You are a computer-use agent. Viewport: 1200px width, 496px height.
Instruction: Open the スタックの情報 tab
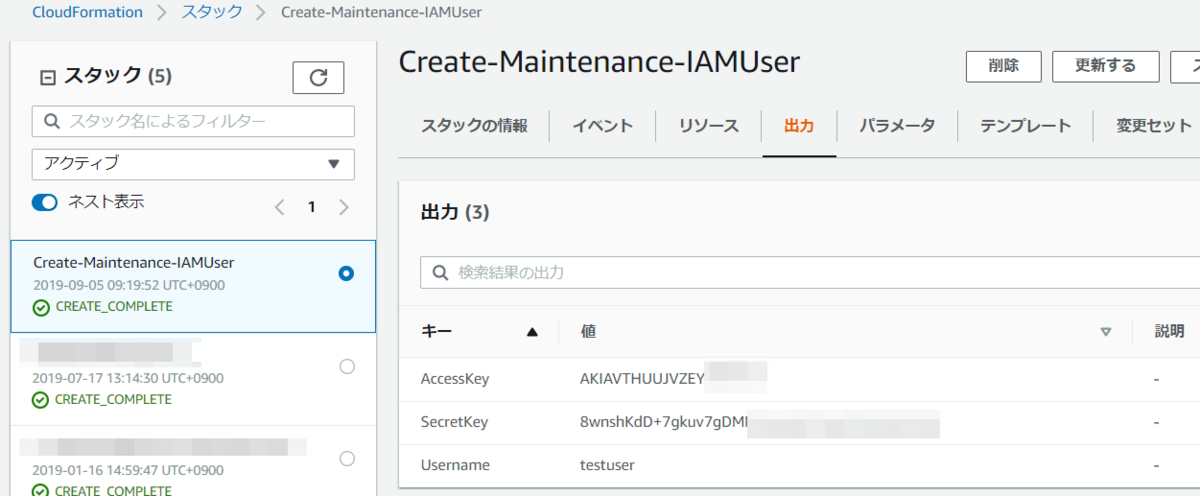pyautogui.click(x=474, y=126)
